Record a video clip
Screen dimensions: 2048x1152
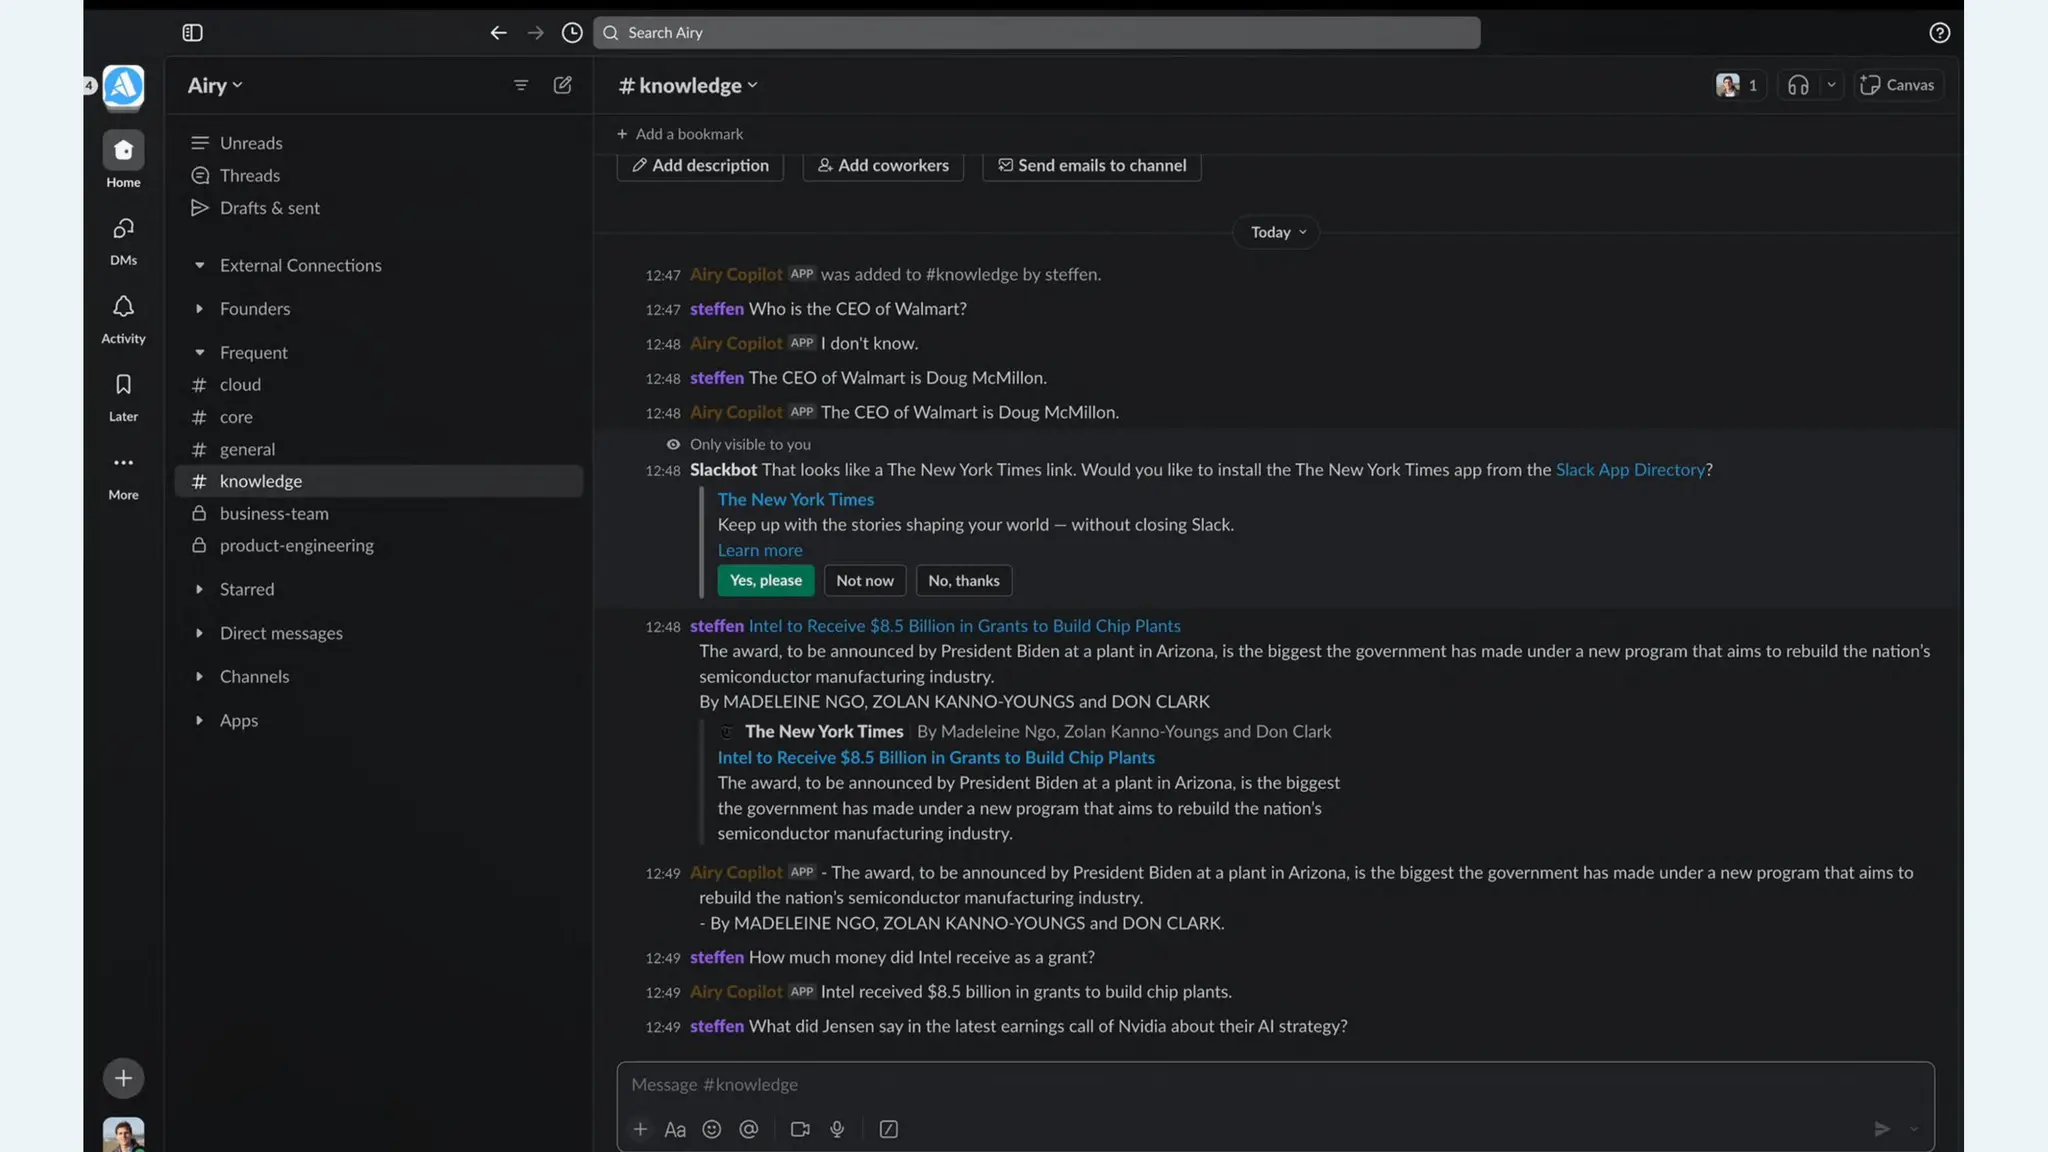tap(800, 1129)
